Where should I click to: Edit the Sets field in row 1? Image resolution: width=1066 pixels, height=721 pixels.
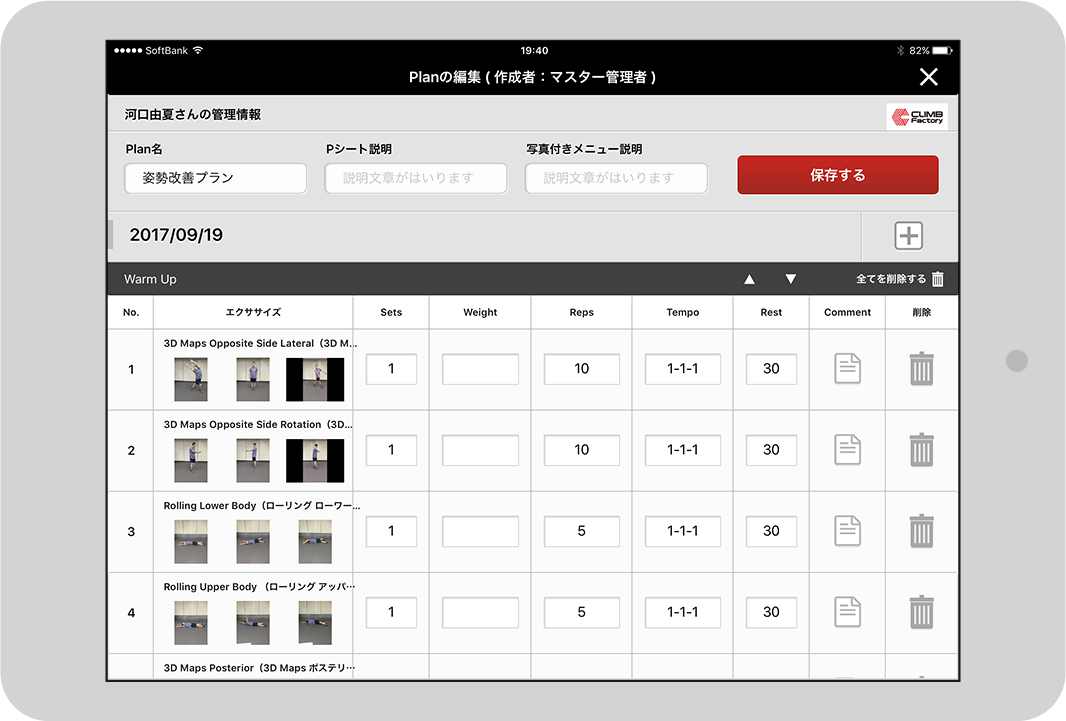click(x=391, y=369)
